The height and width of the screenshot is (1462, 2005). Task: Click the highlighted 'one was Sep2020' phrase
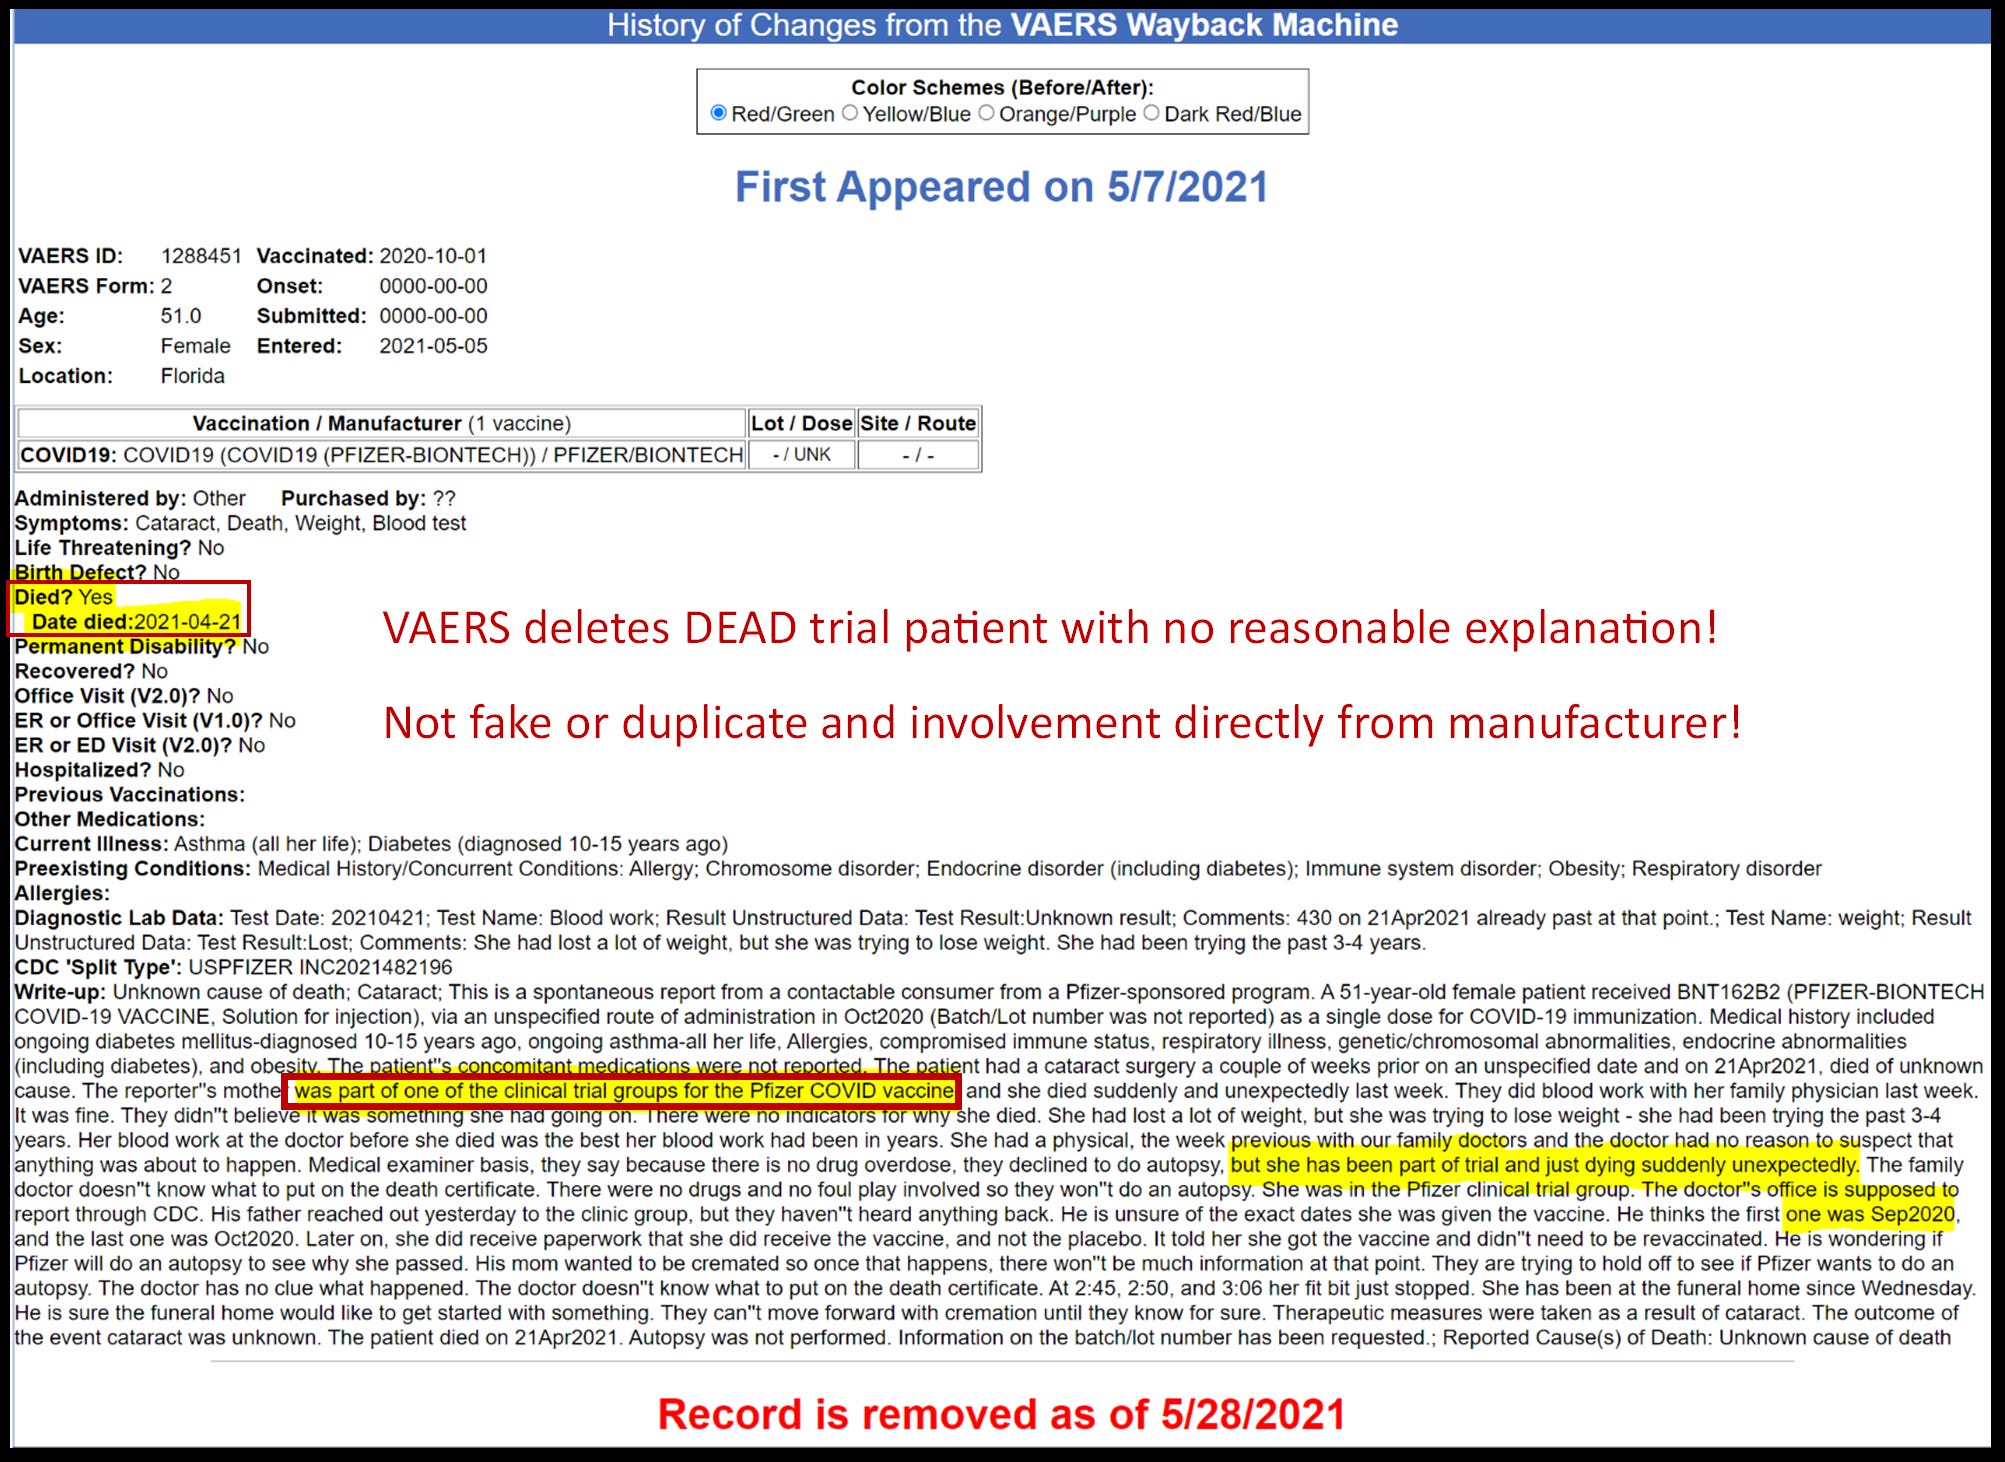(x=1870, y=1214)
